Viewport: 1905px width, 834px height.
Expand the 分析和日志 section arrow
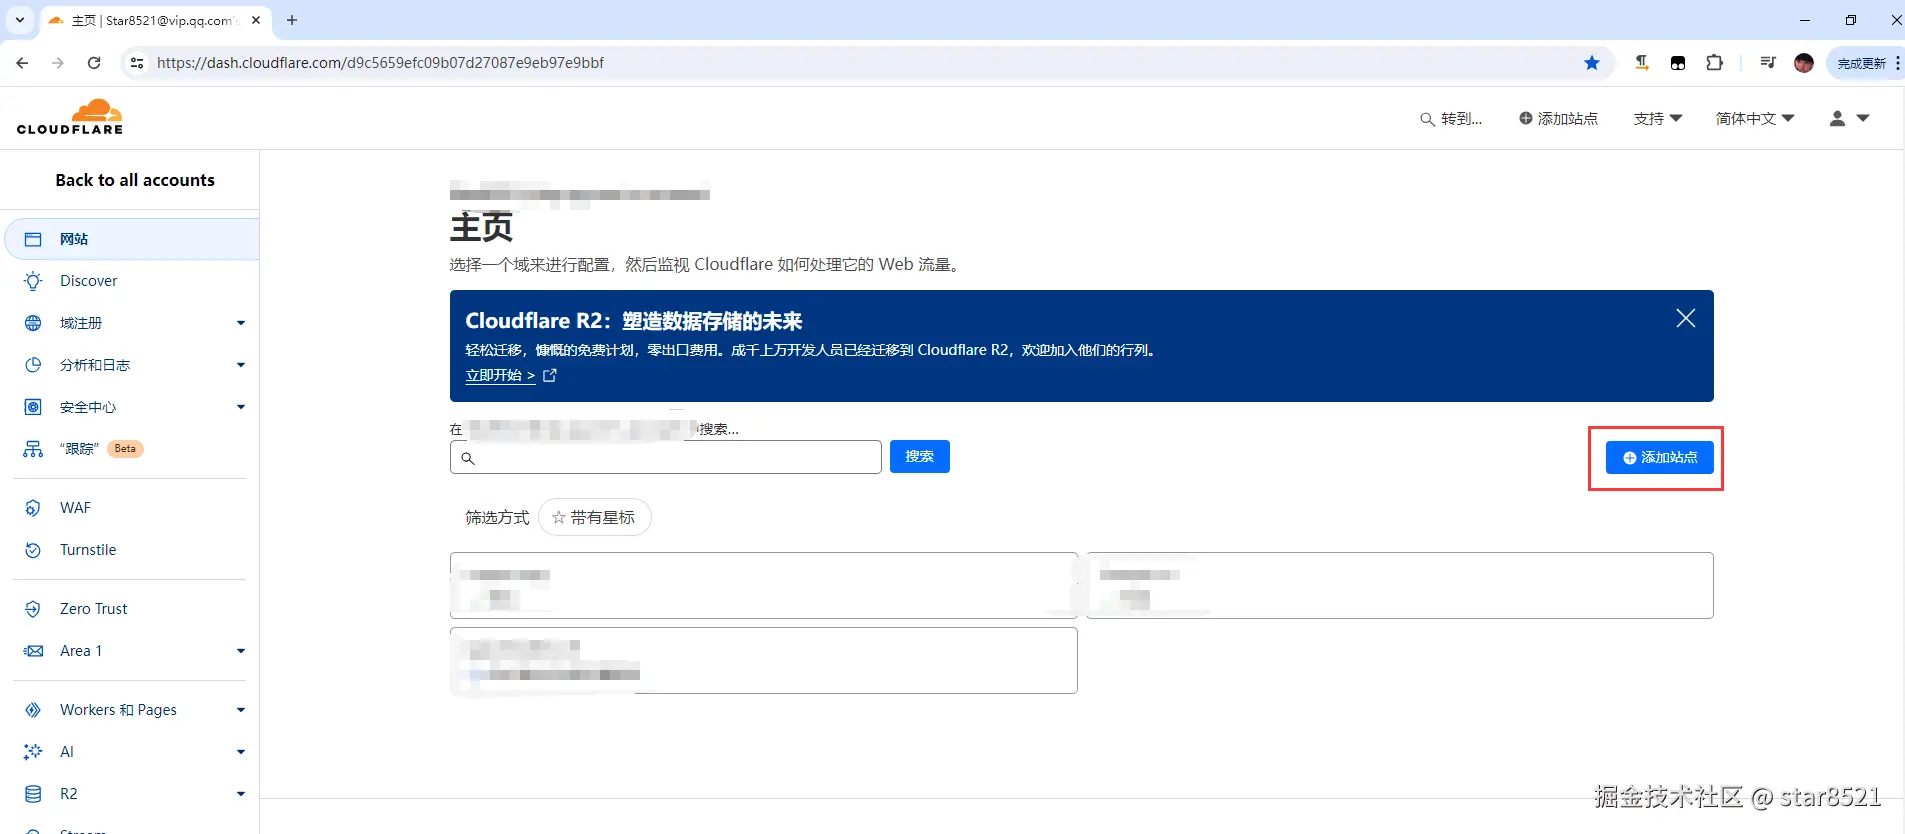point(241,365)
